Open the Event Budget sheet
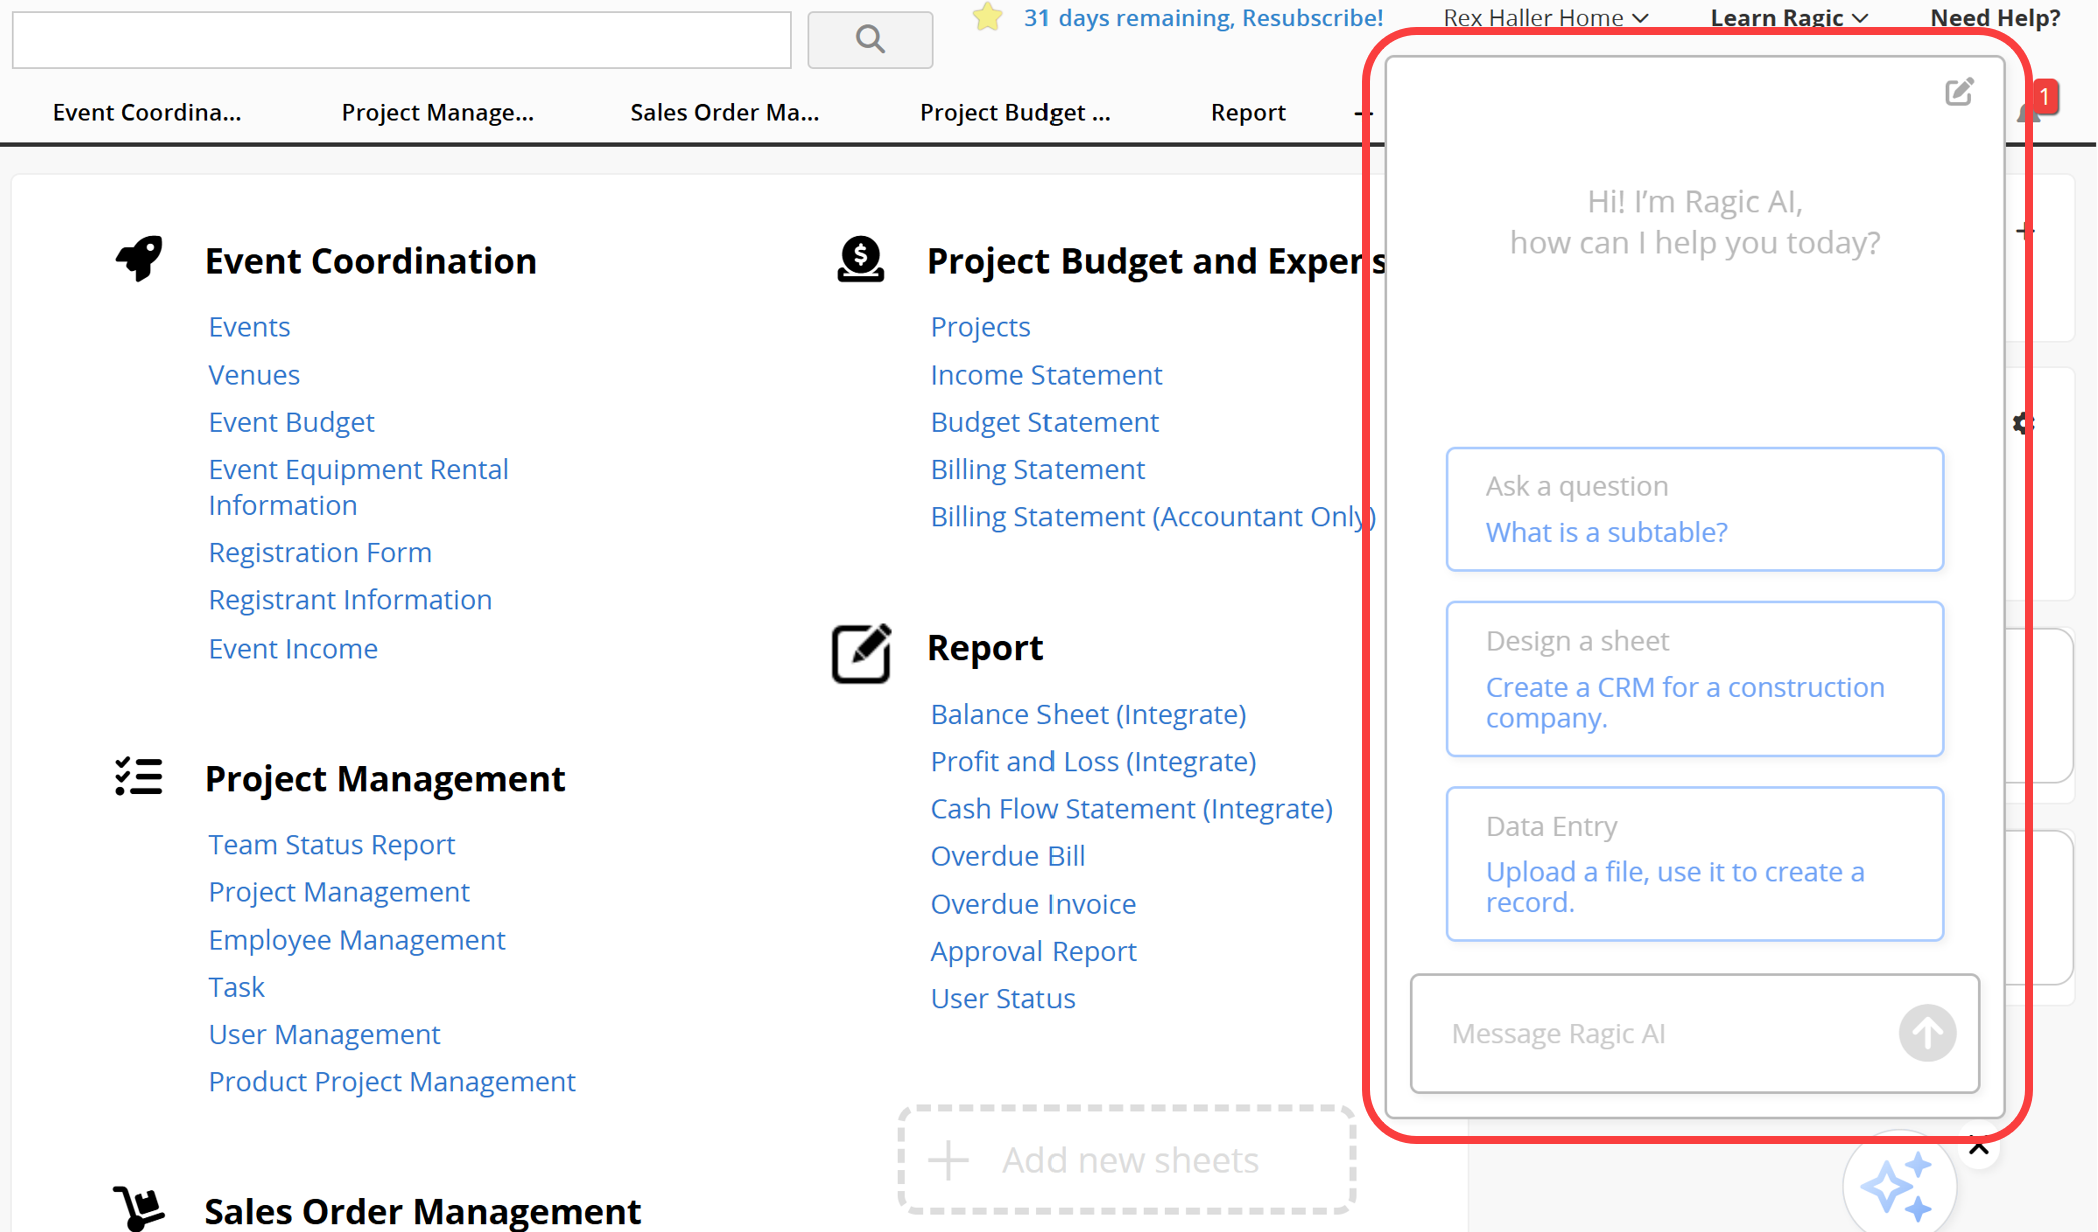2098x1232 pixels. click(291, 422)
